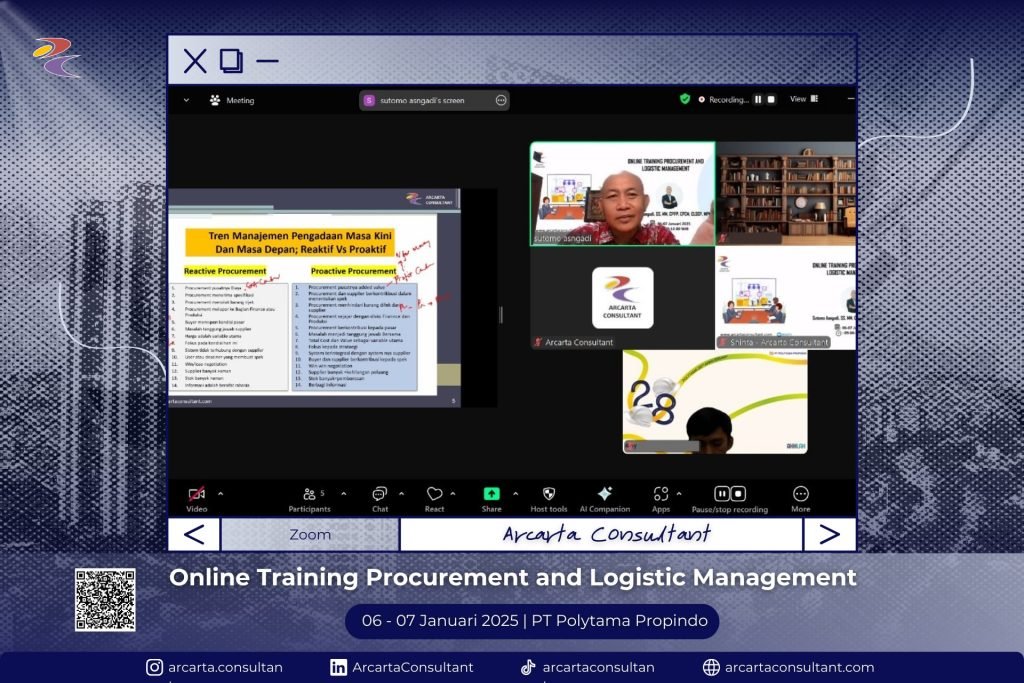Select sutomo asngadi's video thumbnail

coord(622,193)
